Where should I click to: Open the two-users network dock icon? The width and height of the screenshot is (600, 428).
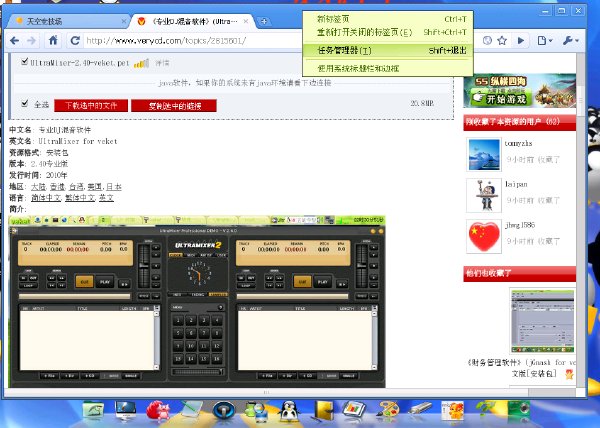256,412
